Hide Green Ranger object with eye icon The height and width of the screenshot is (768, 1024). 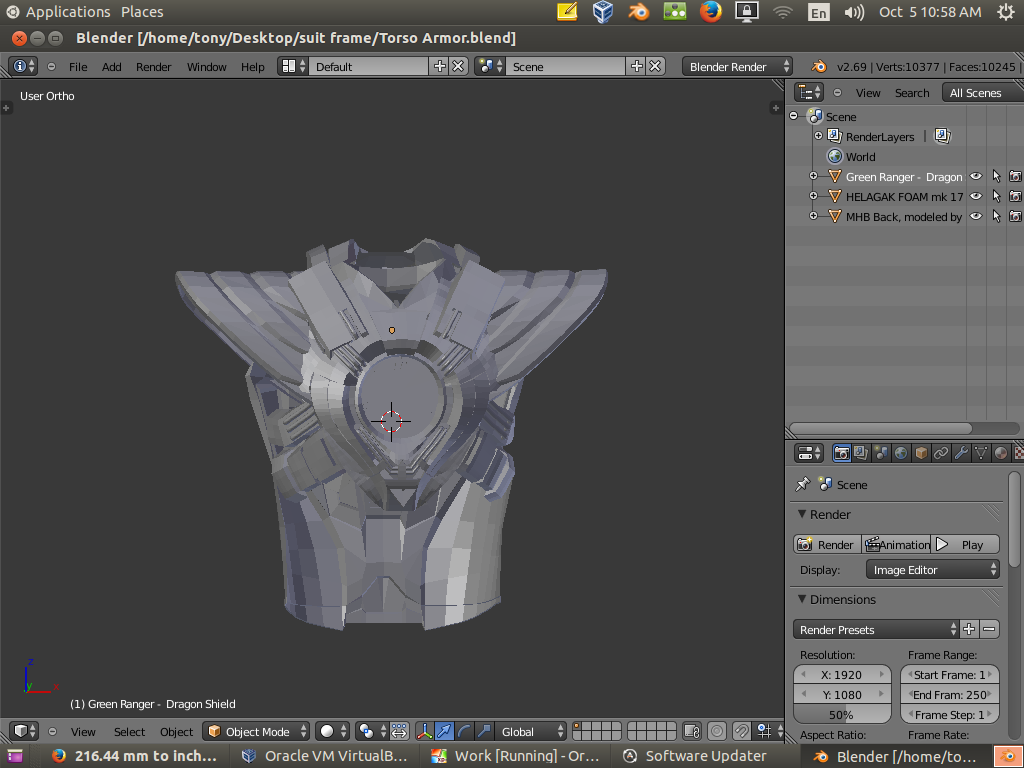tap(976, 176)
